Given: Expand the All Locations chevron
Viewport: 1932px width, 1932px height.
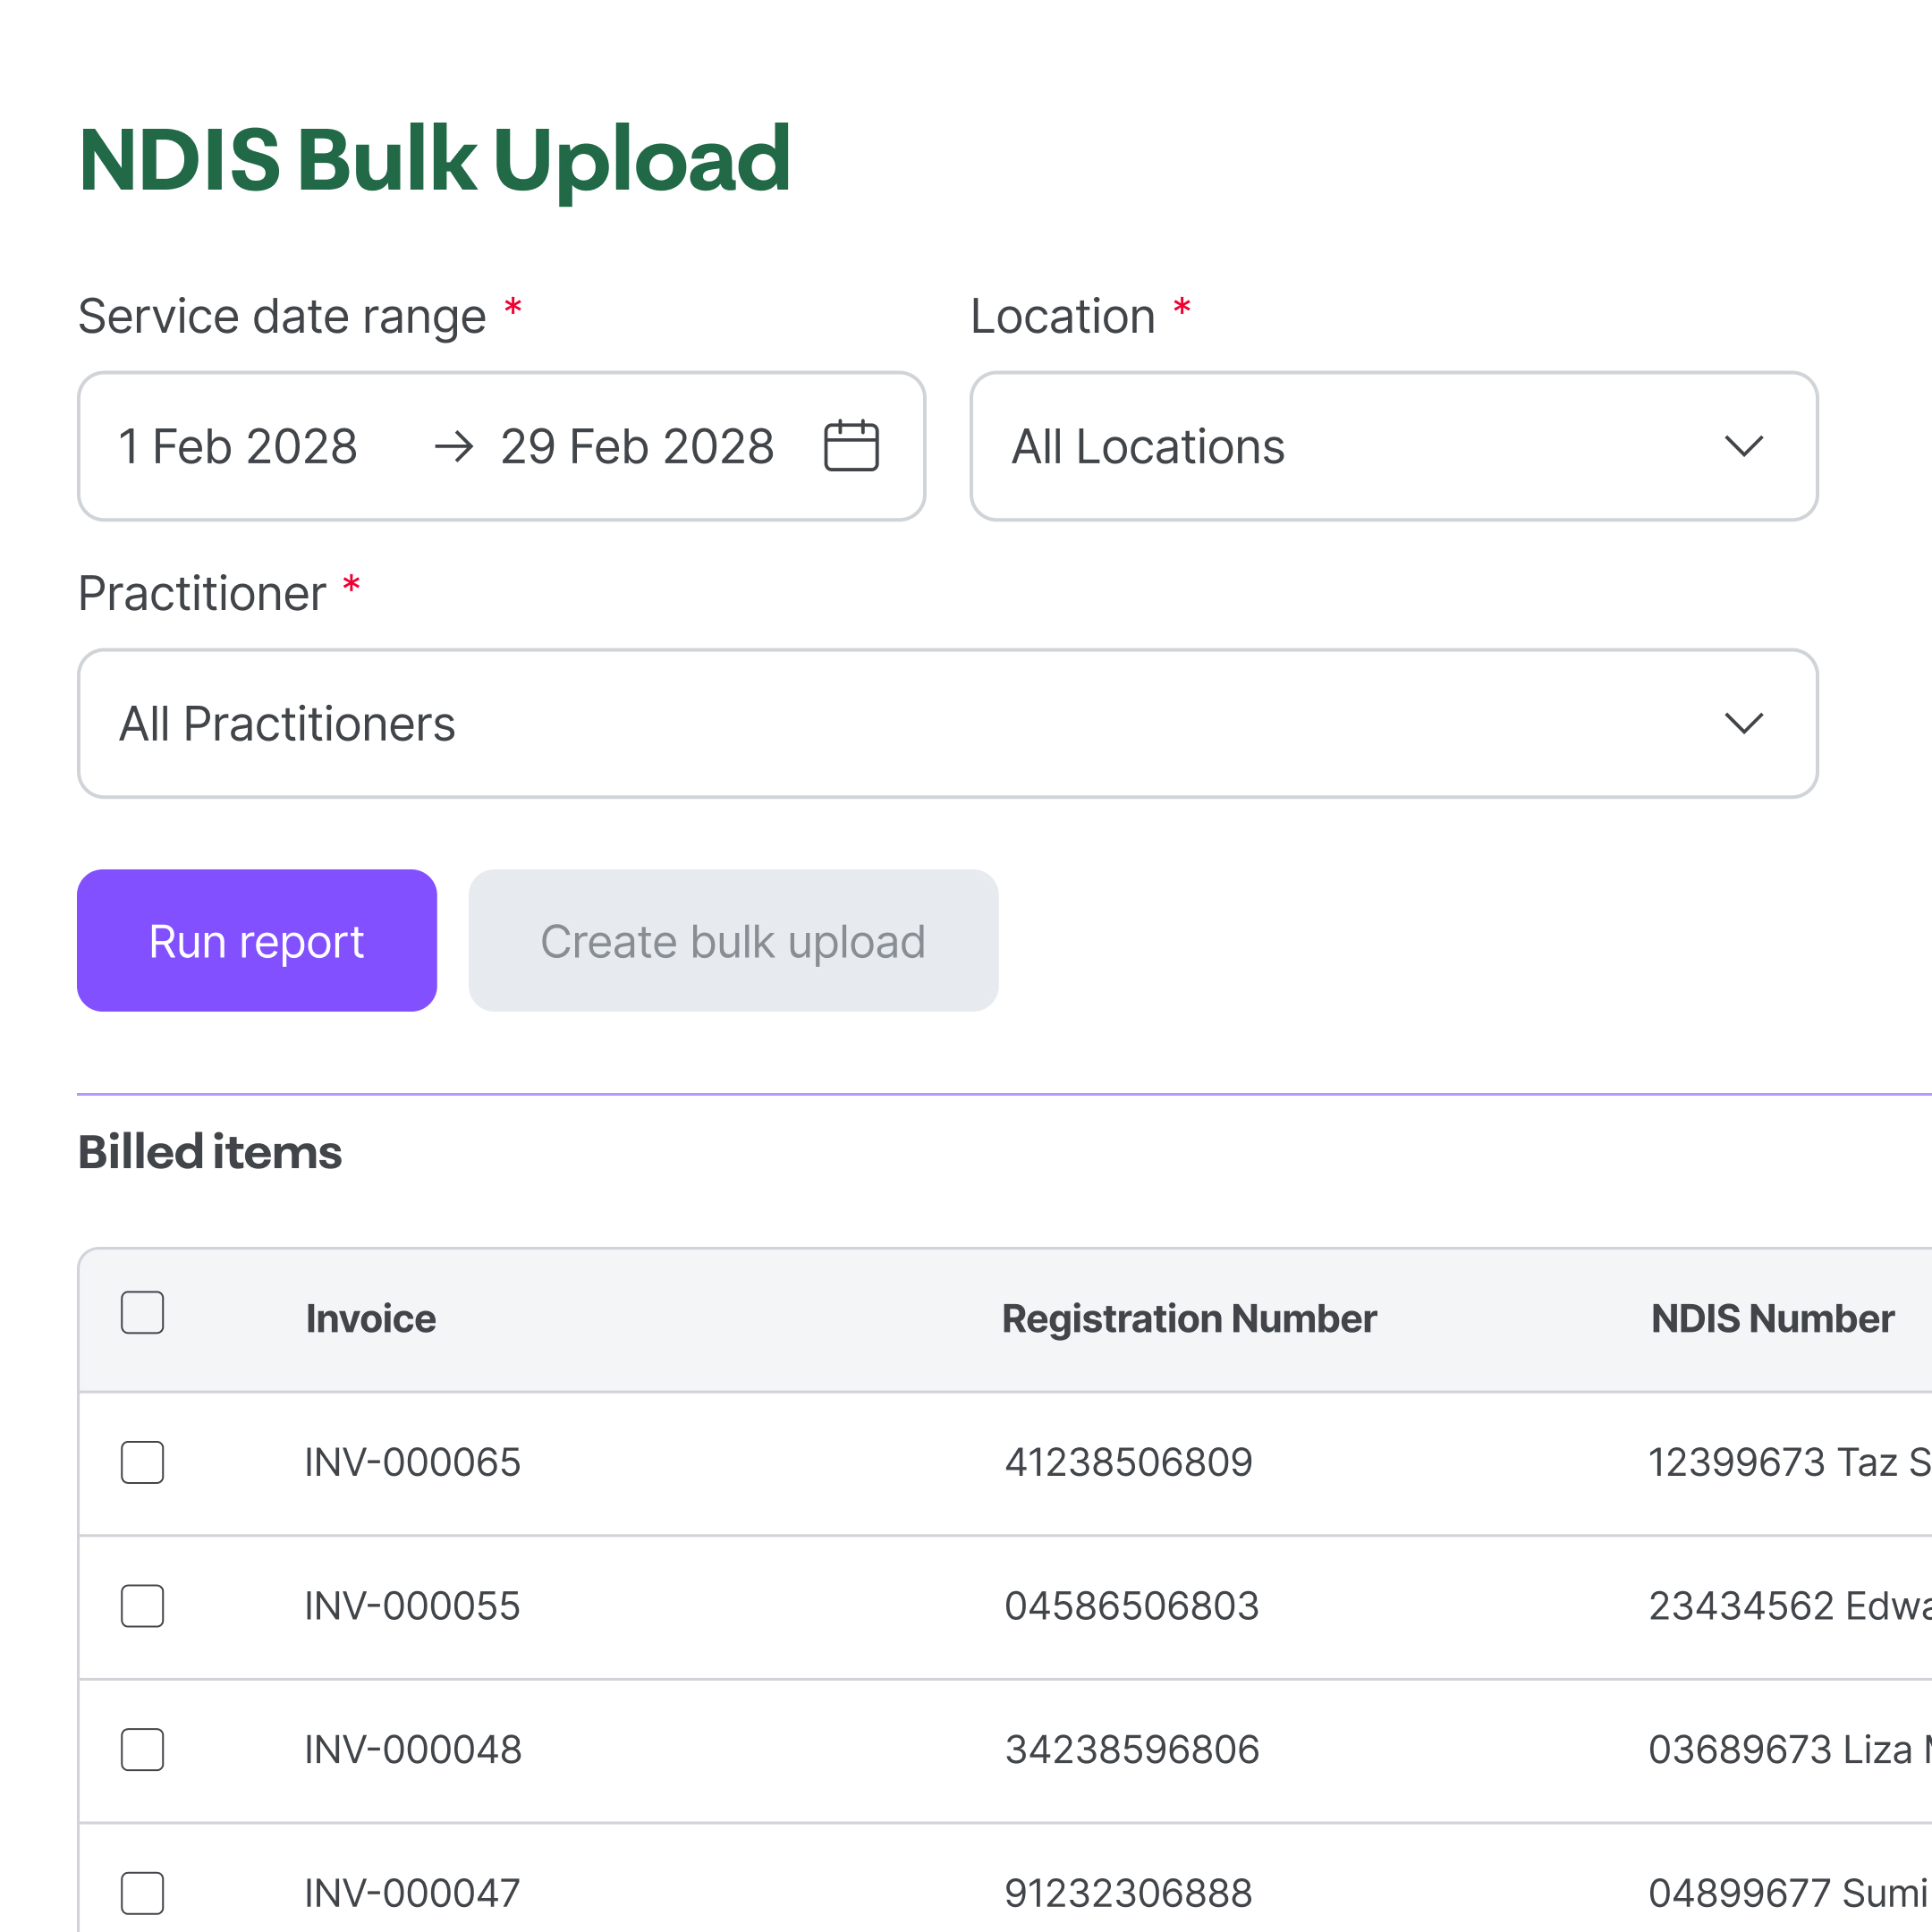Looking at the screenshot, I should click(1743, 446).
